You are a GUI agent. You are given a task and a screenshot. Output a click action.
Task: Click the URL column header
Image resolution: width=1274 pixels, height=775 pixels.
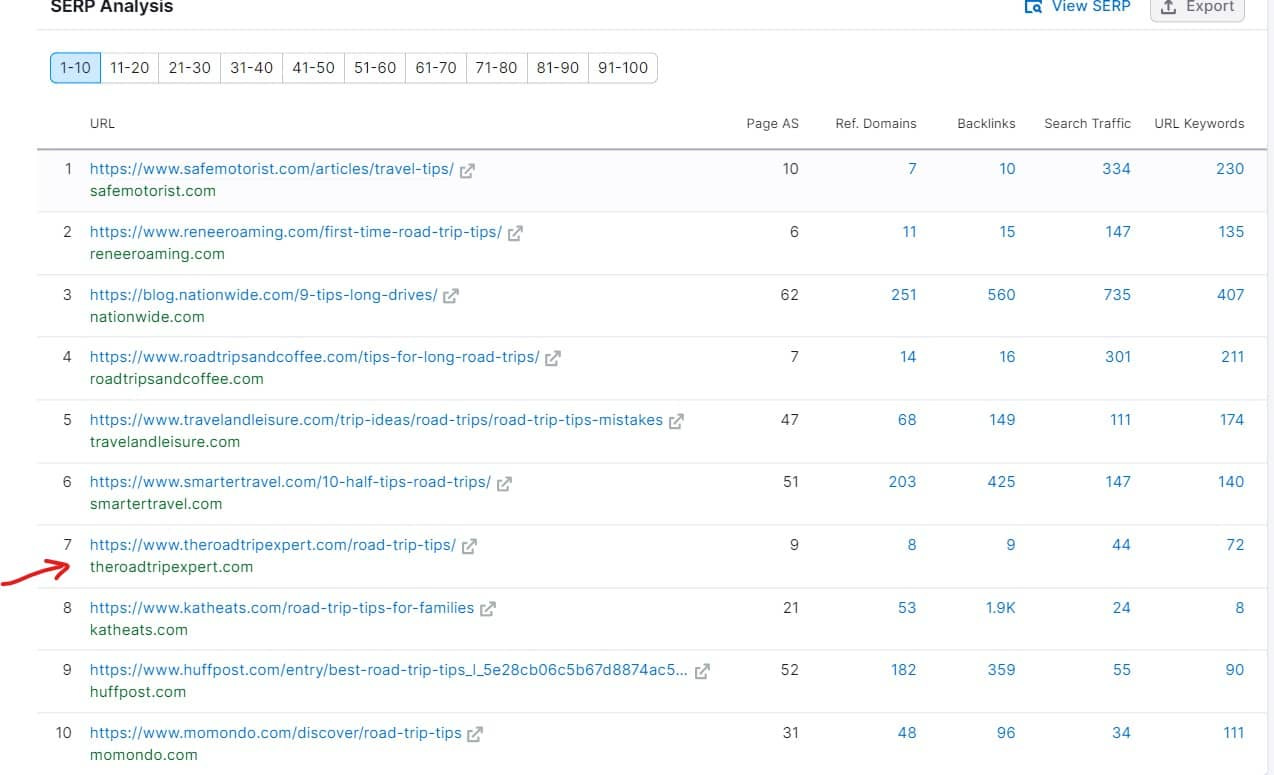[102, 124]
